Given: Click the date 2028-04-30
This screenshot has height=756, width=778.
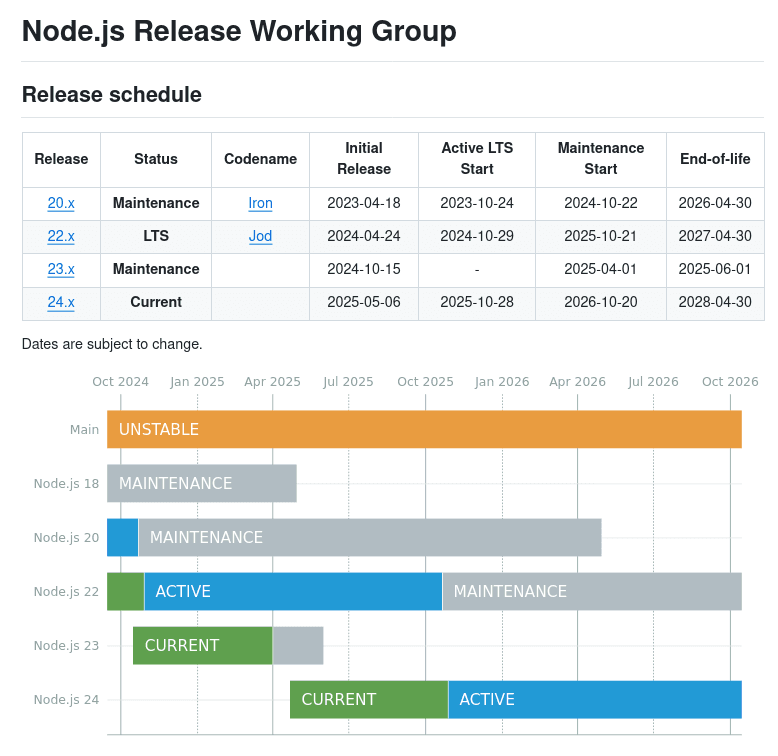Looking at the screenshot, I should pos(715,302).
